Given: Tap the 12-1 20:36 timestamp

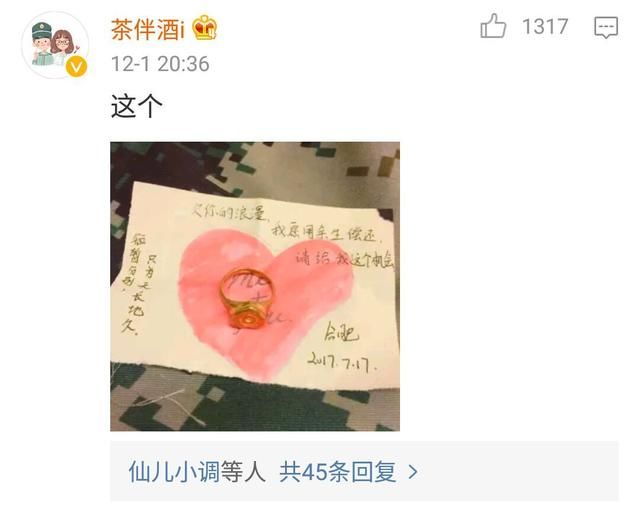Looking at the screenshot, I should 160,64.
